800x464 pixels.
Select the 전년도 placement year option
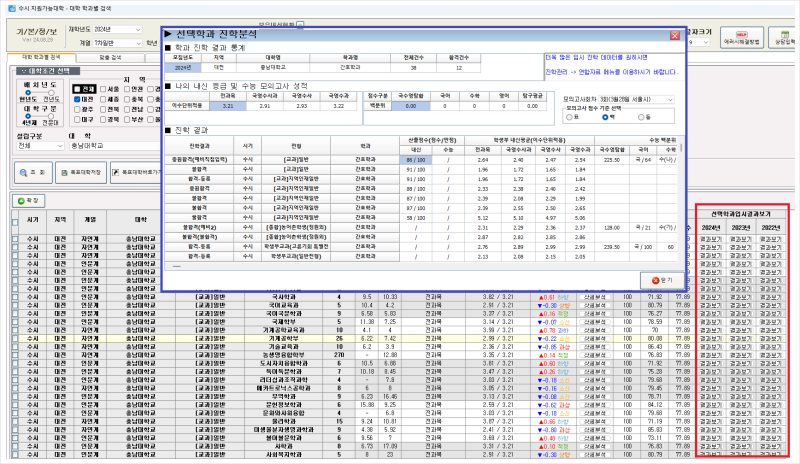(51, 92)
